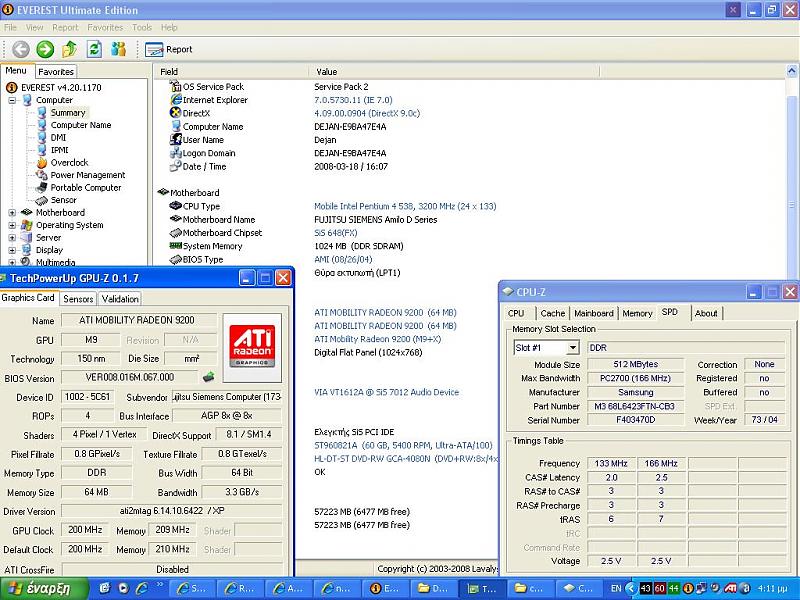Screen dimensions: 800x600
Task: Switch to the Validation tab in GPU-Z
Action: click(120, 299)
